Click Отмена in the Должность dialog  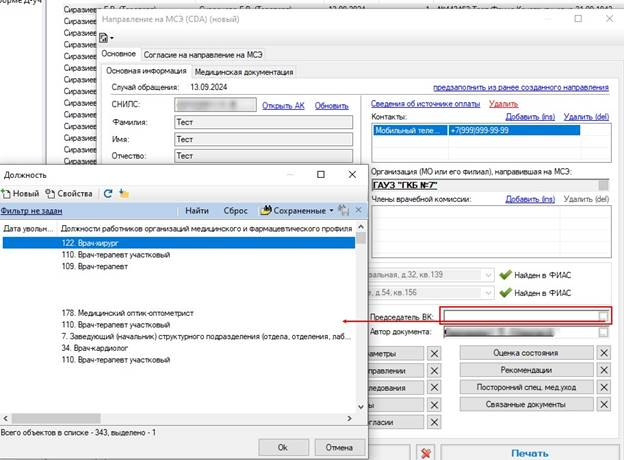click(339, 447)
